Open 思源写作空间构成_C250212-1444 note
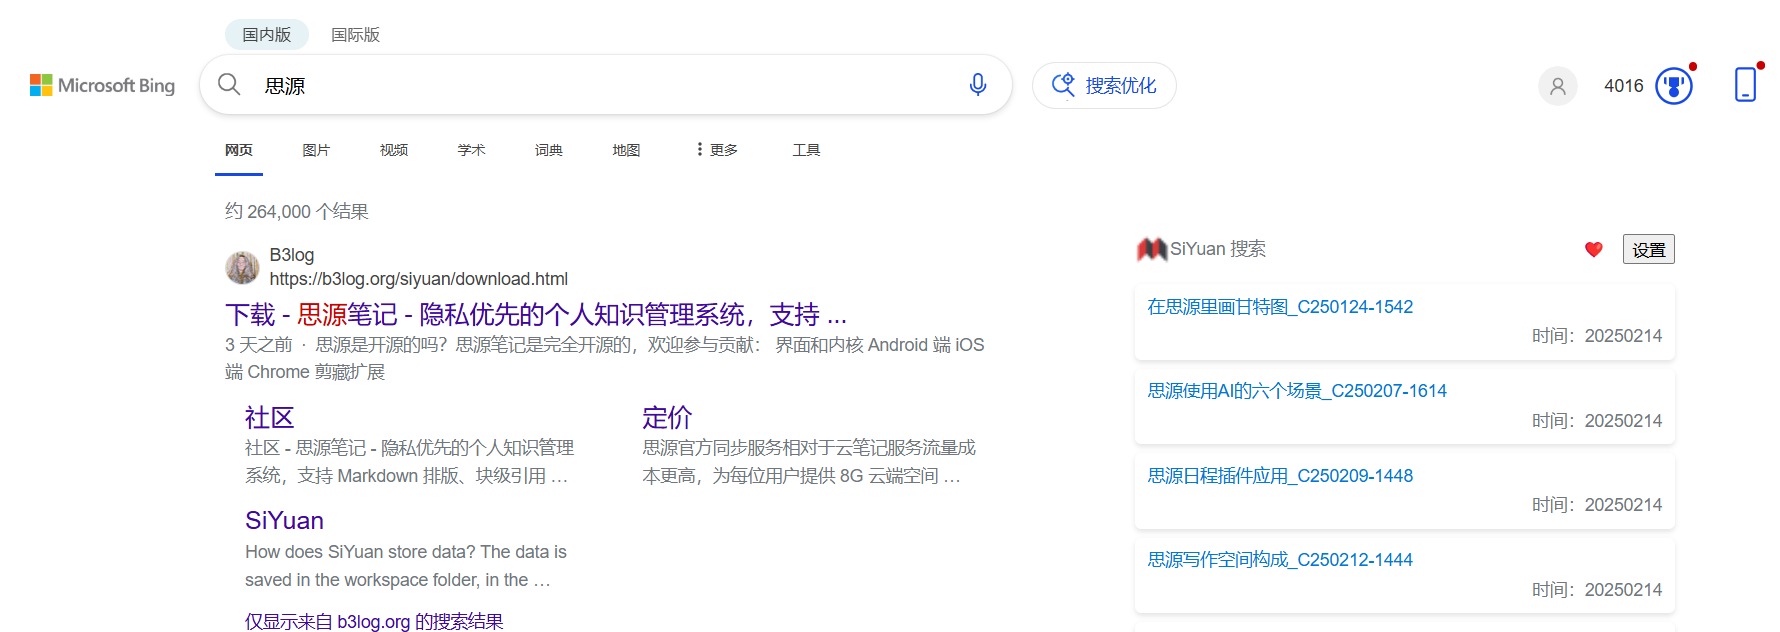 (x=1280, y=560)
